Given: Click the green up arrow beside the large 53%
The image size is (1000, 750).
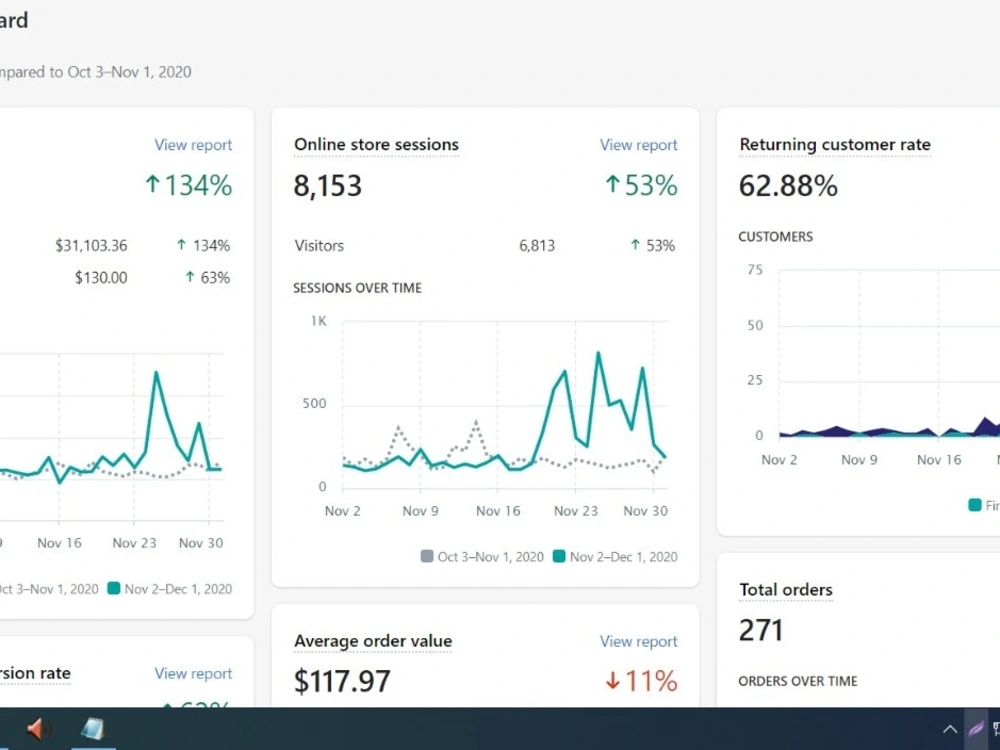Looking at the screenshot, I should (x=612, y=184).
